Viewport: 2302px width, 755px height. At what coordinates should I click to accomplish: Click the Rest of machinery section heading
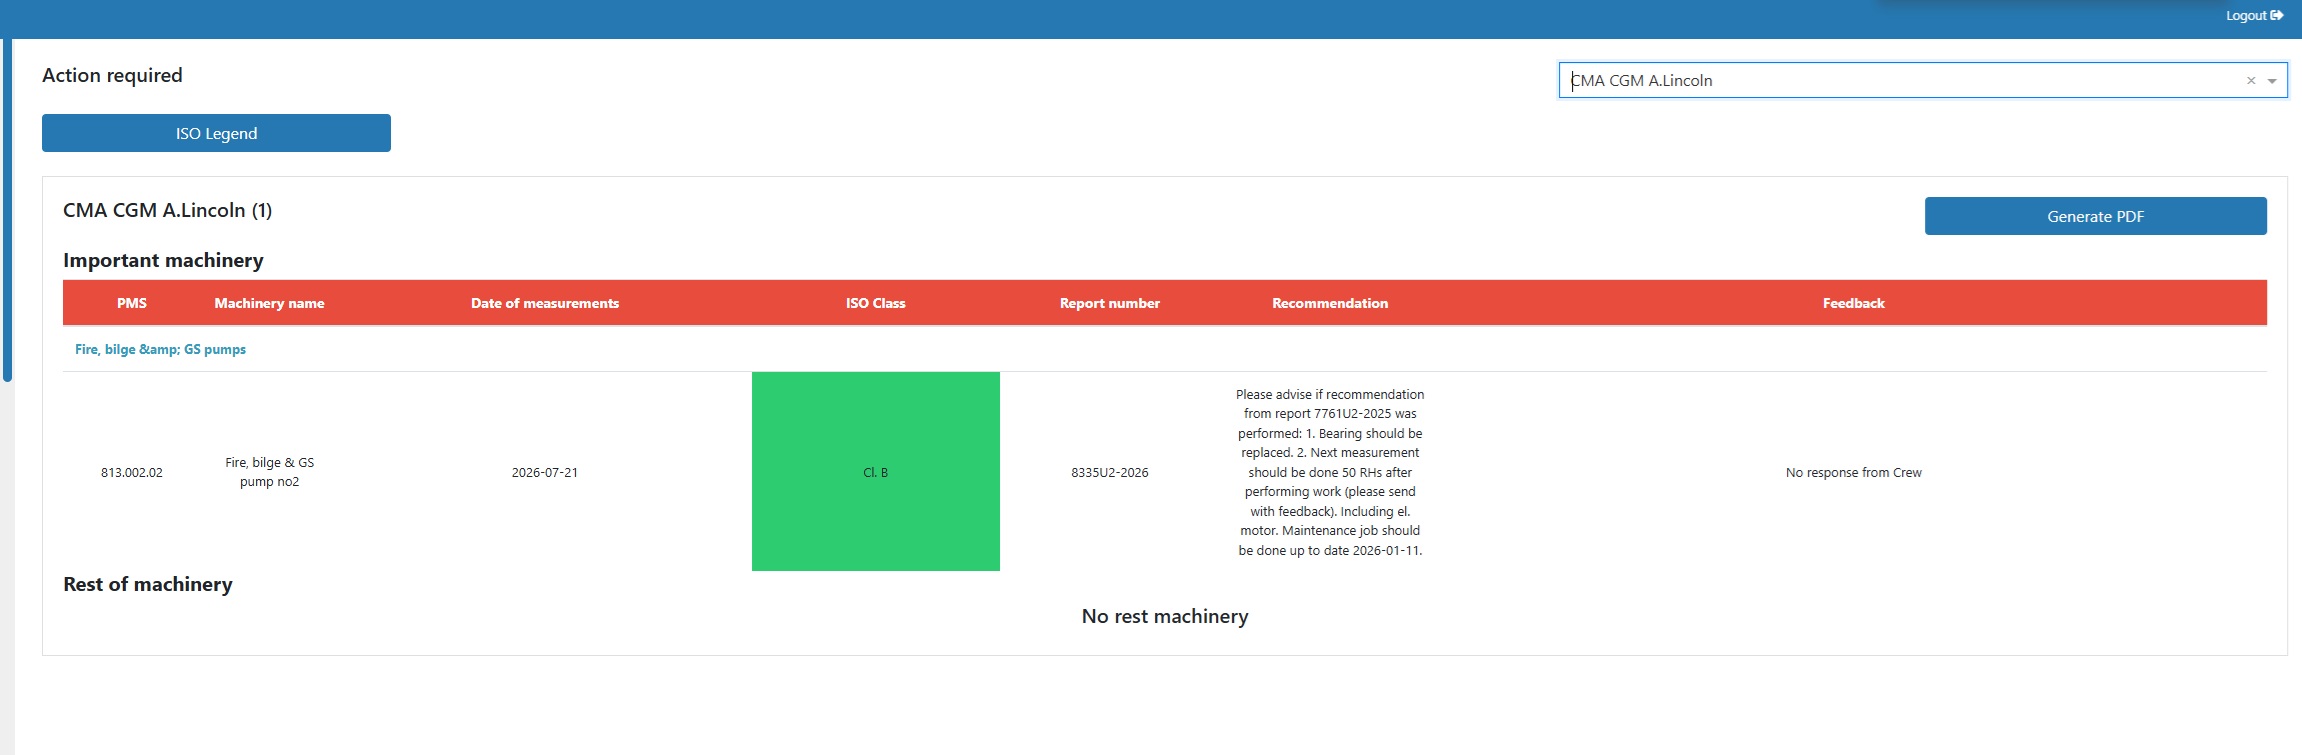tap(148, 584)
